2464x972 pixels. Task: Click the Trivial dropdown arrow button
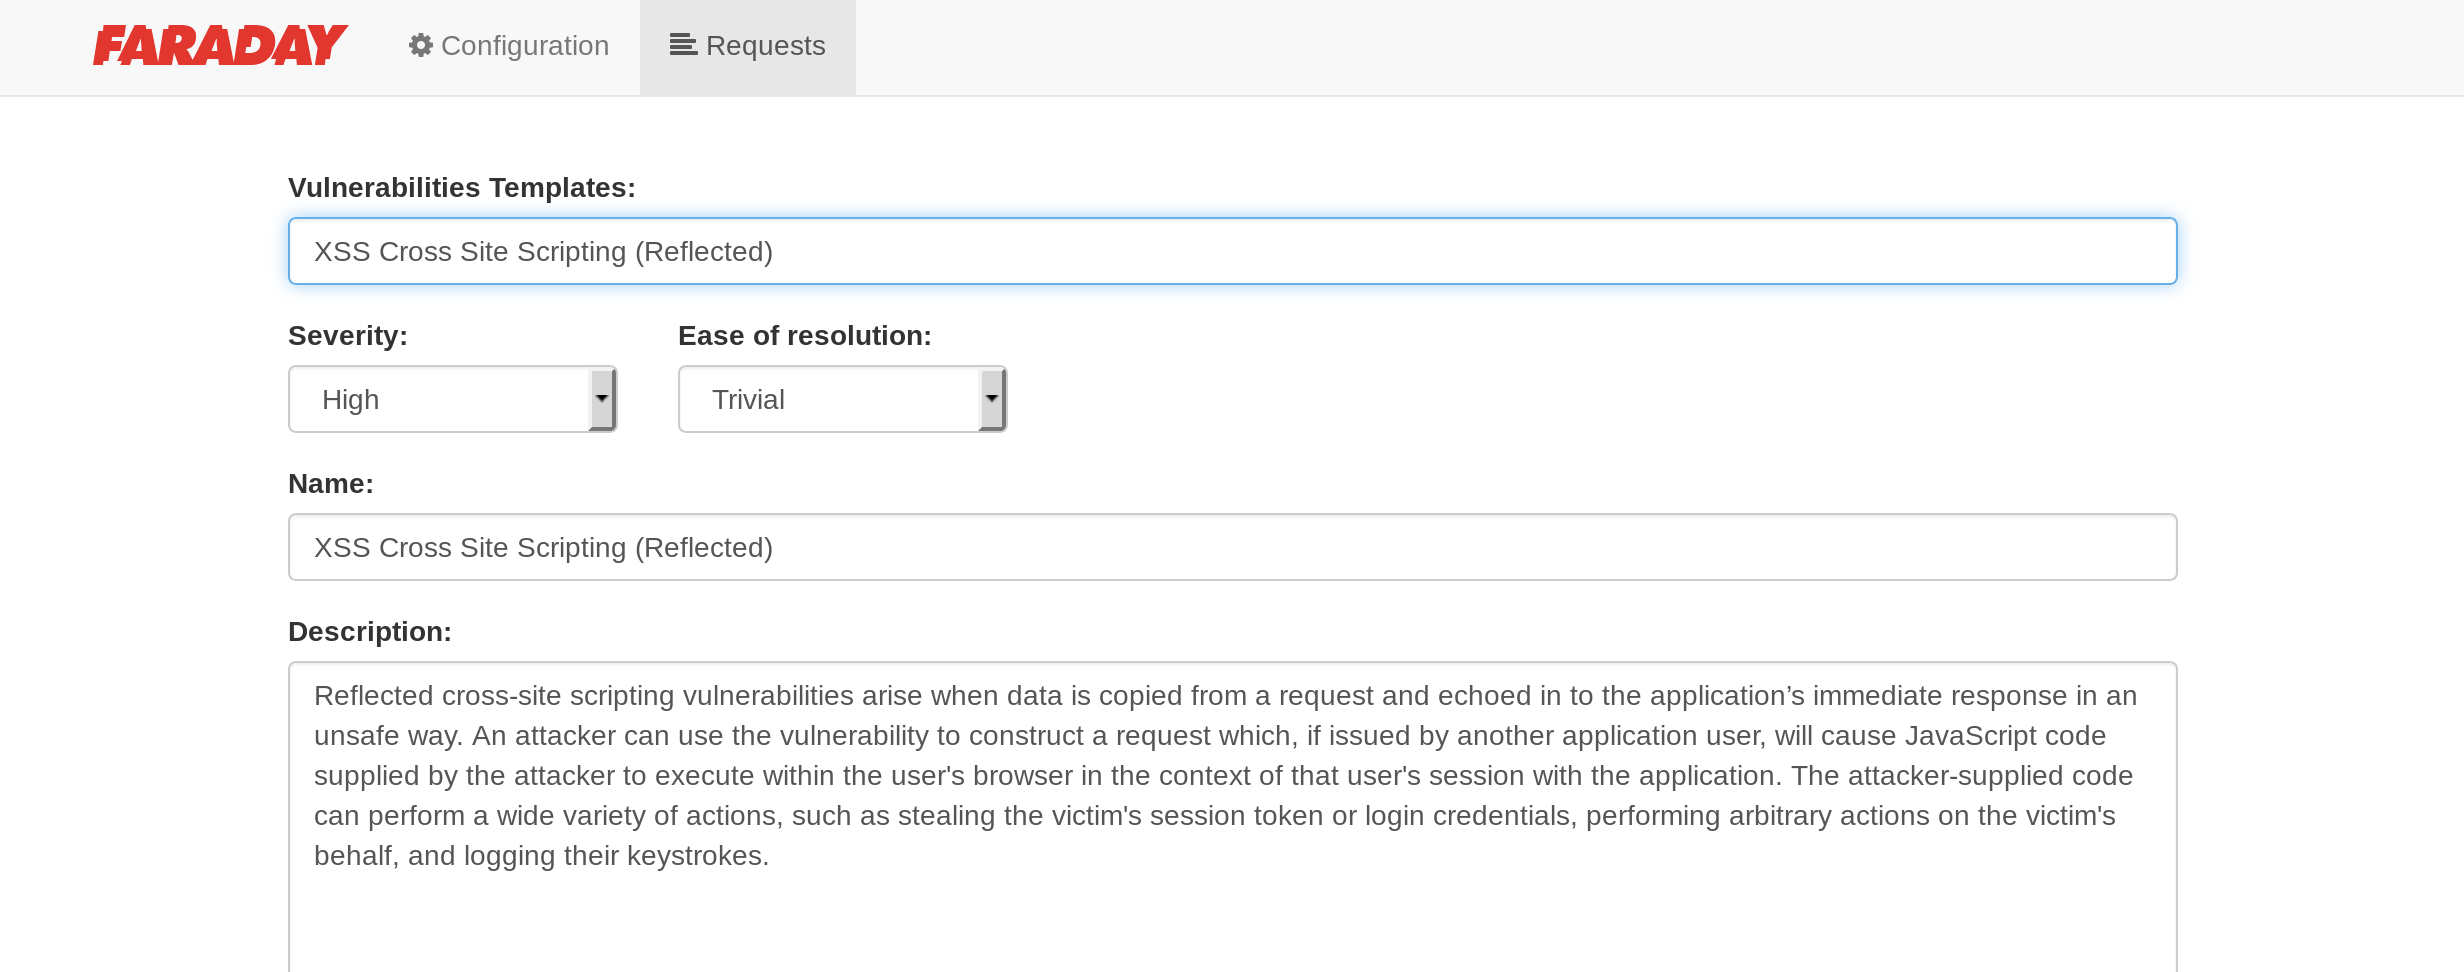(992, 399)
